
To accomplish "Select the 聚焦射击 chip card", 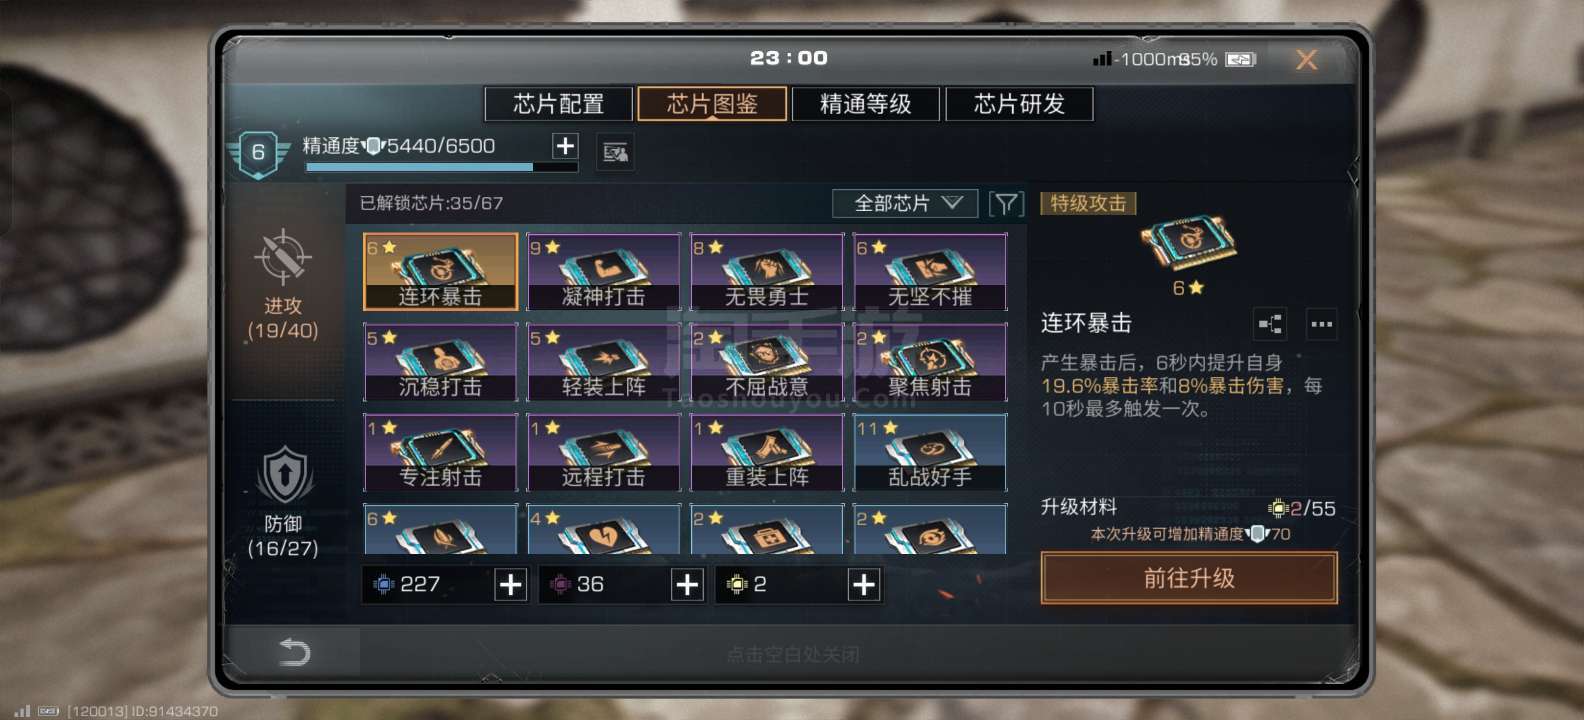I will pyautogui.click(x=930, y=362).
